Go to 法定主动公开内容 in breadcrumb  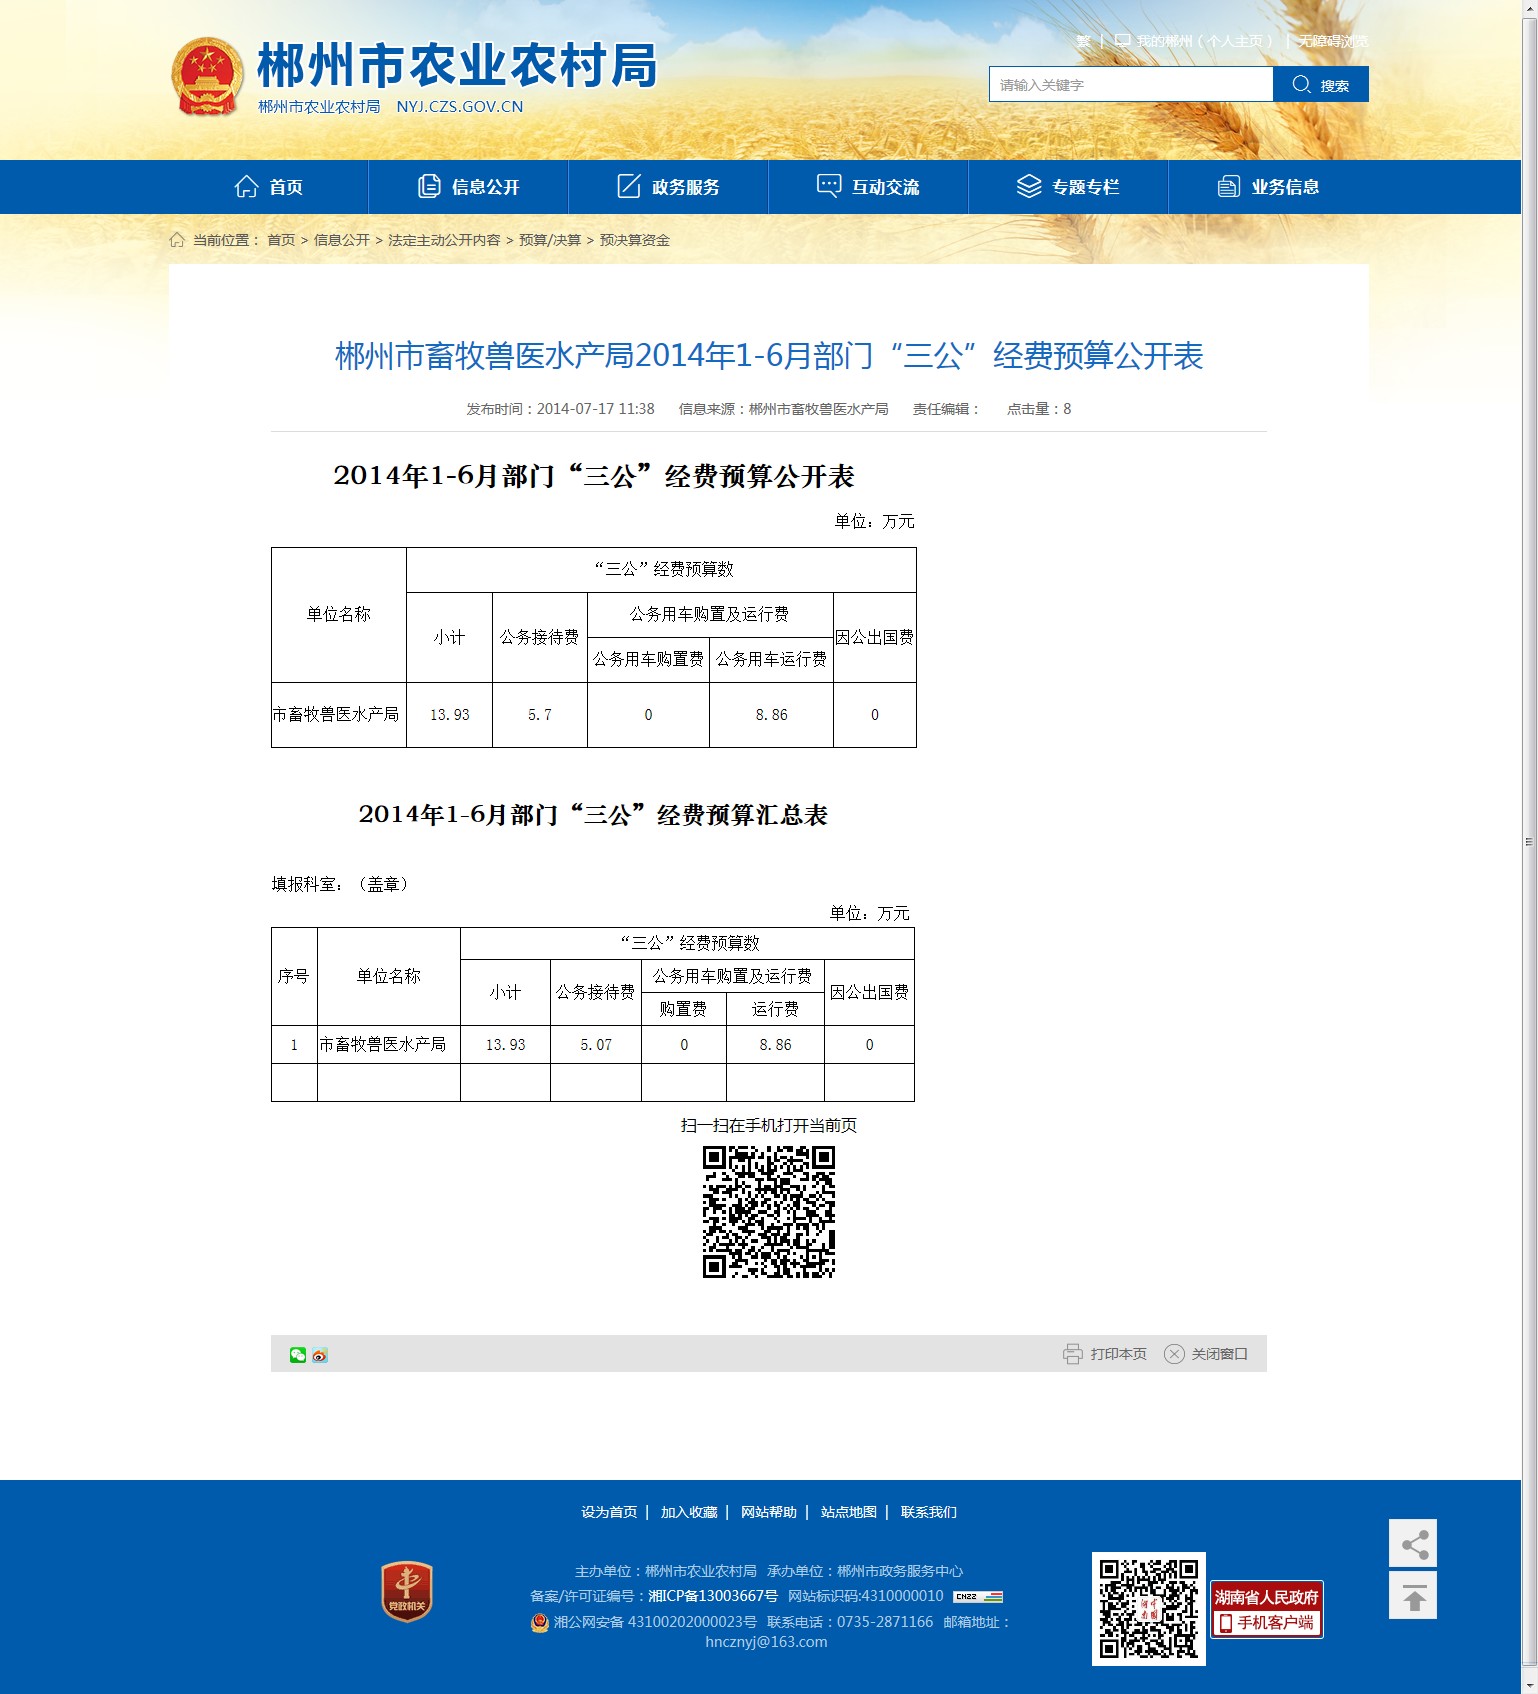[444, 240]
